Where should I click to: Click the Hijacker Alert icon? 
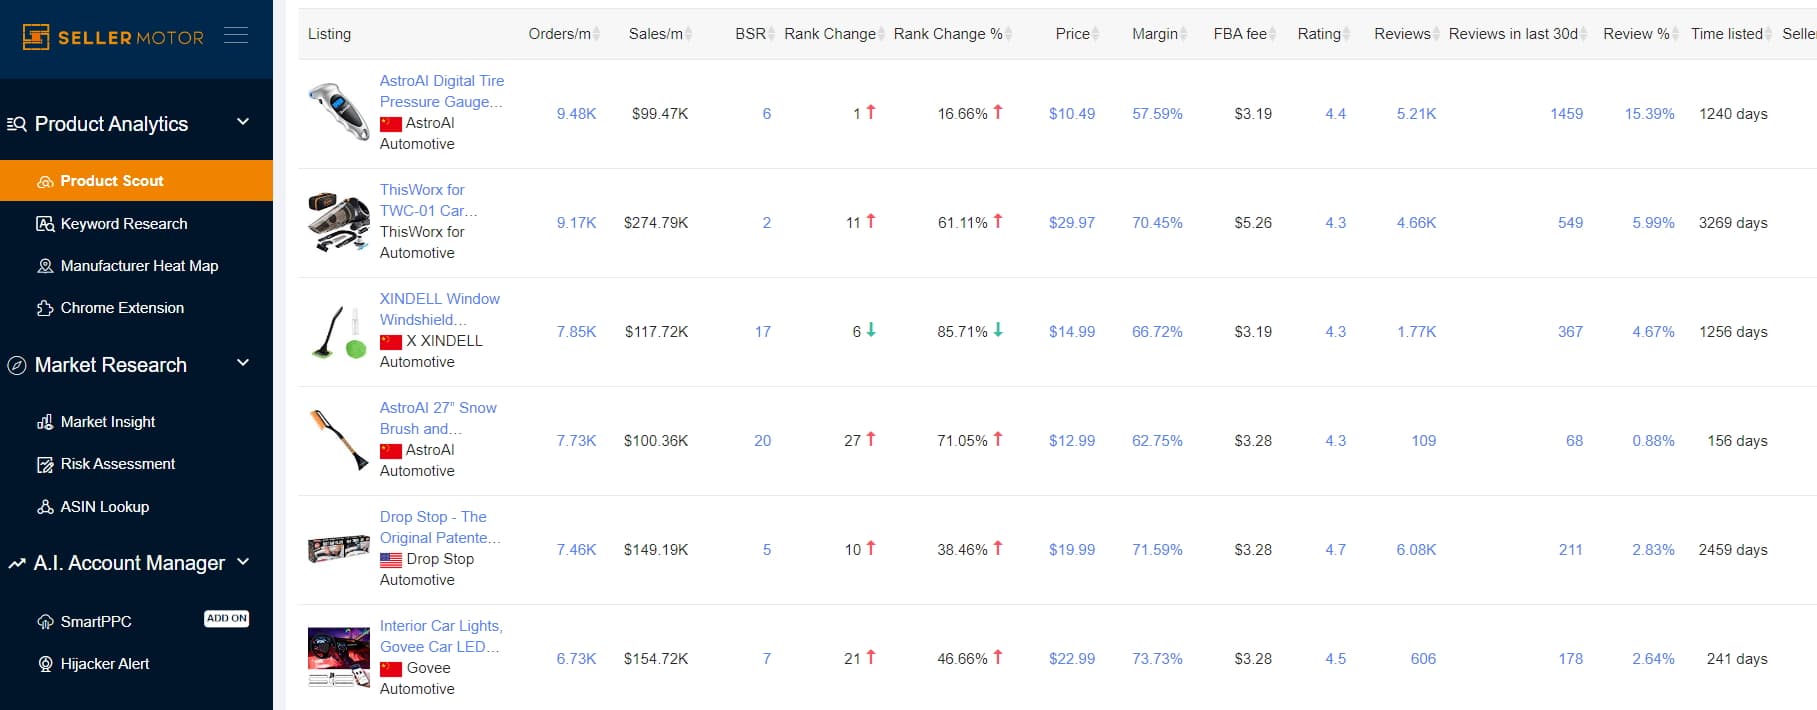point(45,664)
